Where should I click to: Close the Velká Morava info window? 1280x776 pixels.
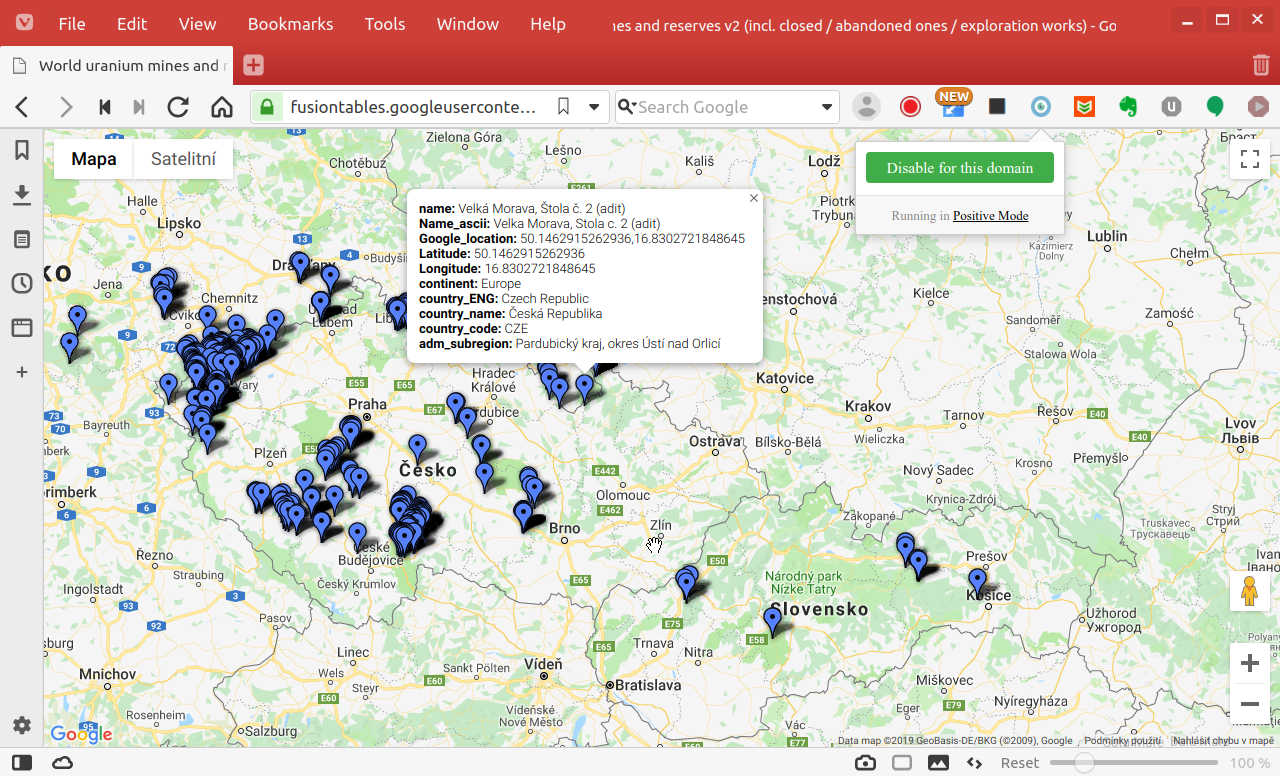pyautogui.click(x=754, y=198)
